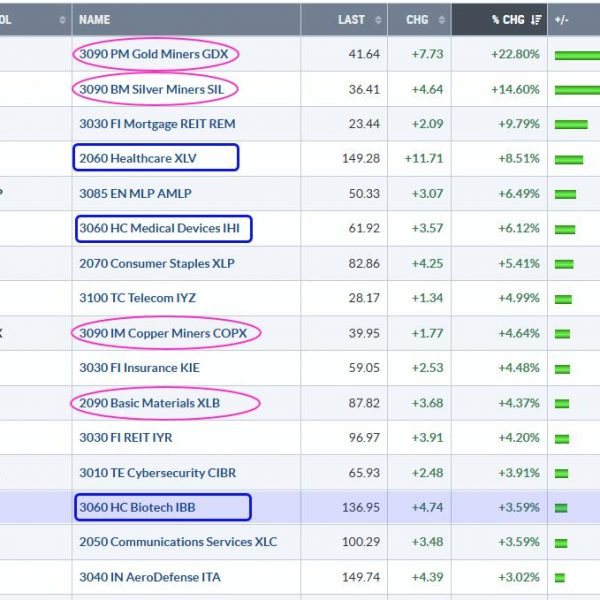The image size is (600, 600).
Task: Click the green bar in XLV row
Action: point(569,160)
